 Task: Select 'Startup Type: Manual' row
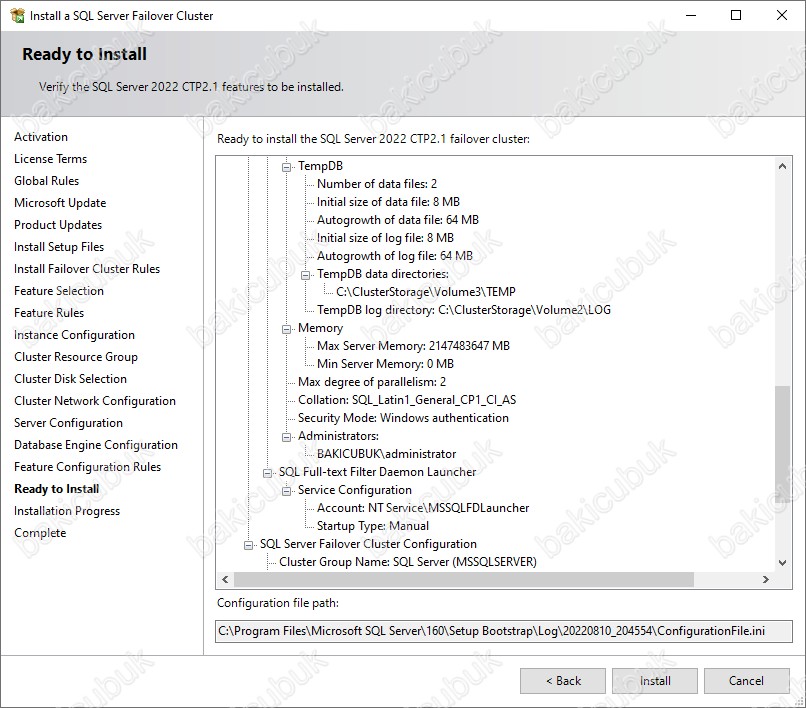click(373, 526)
